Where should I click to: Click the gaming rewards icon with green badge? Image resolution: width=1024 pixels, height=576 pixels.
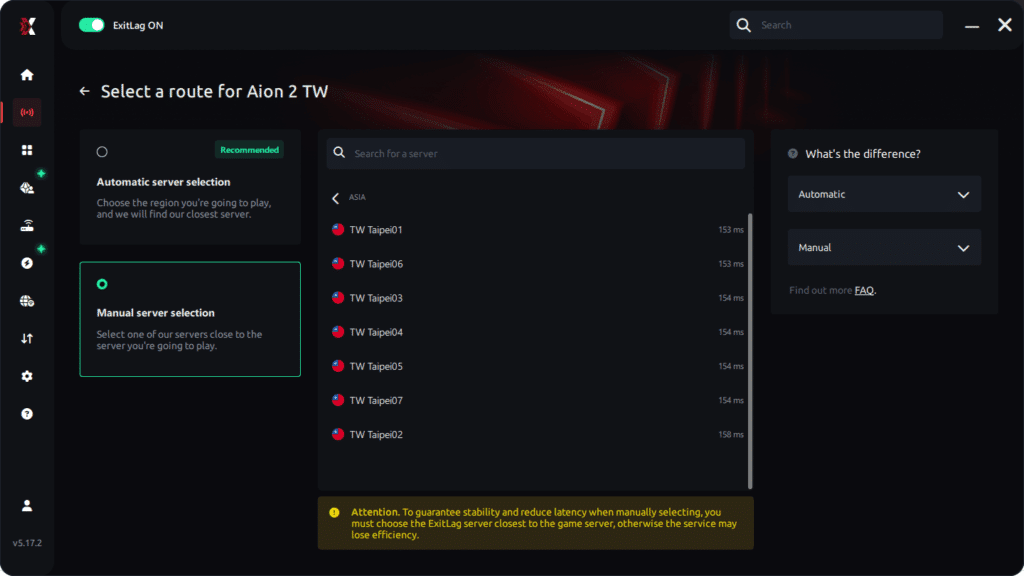[26, 186]
